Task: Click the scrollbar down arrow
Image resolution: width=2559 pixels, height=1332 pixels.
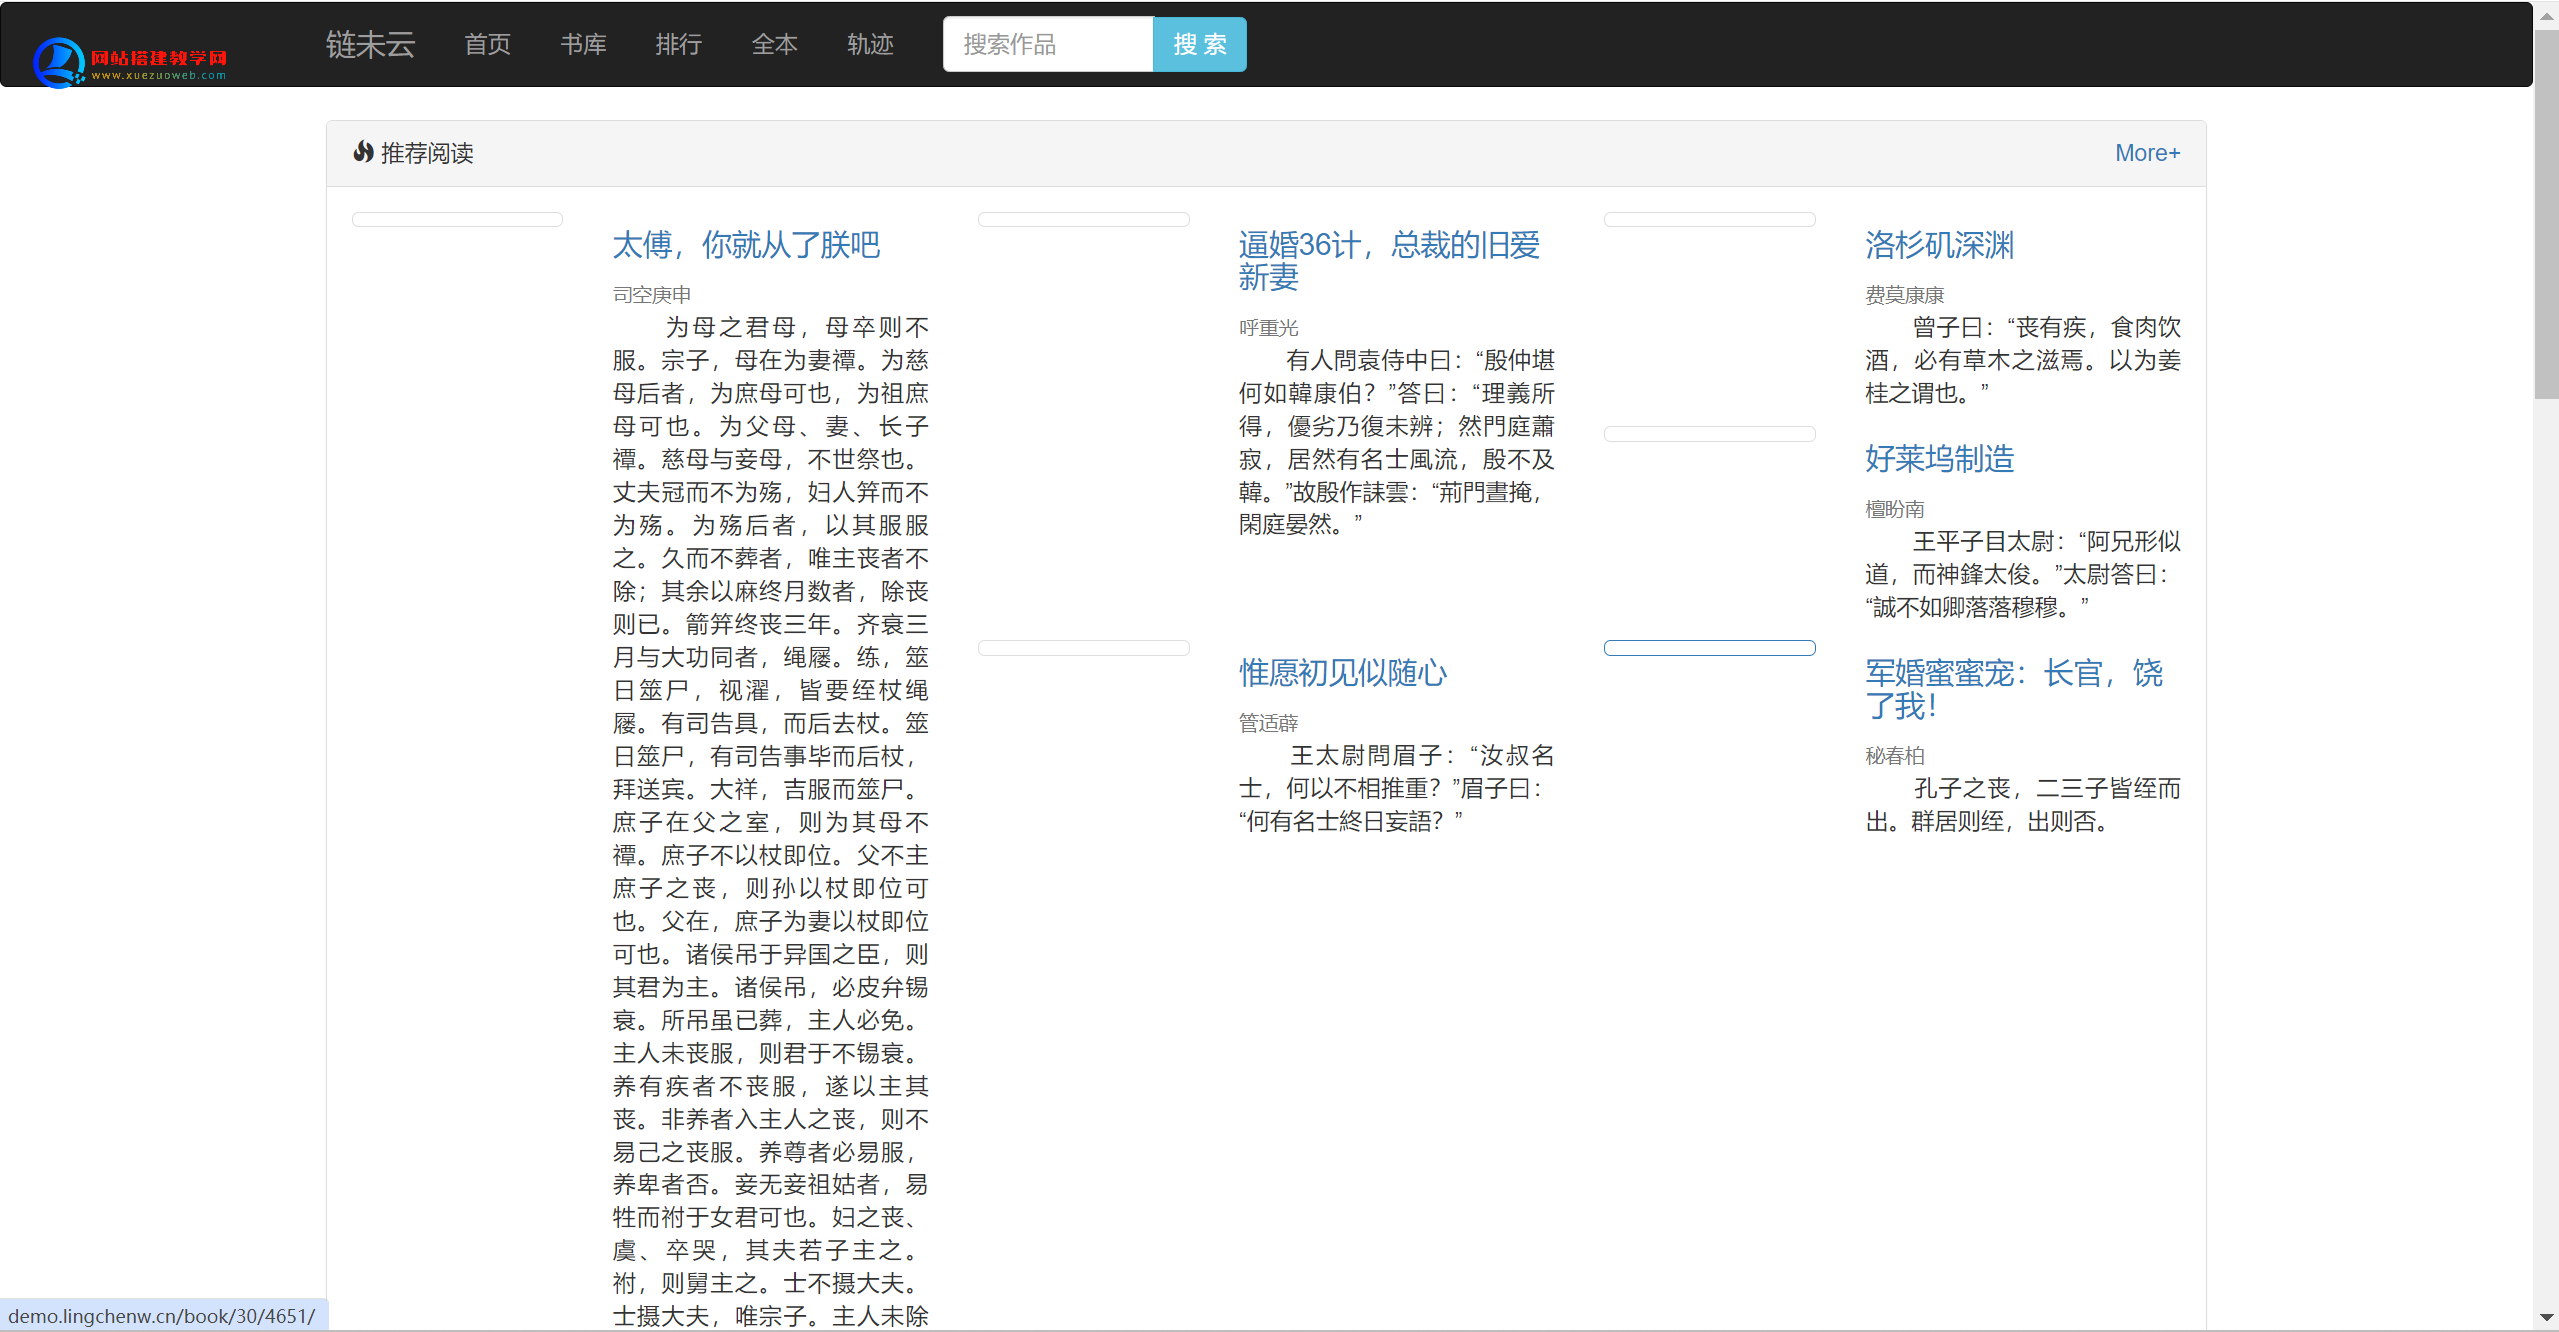Action: pos(2547,1318)
